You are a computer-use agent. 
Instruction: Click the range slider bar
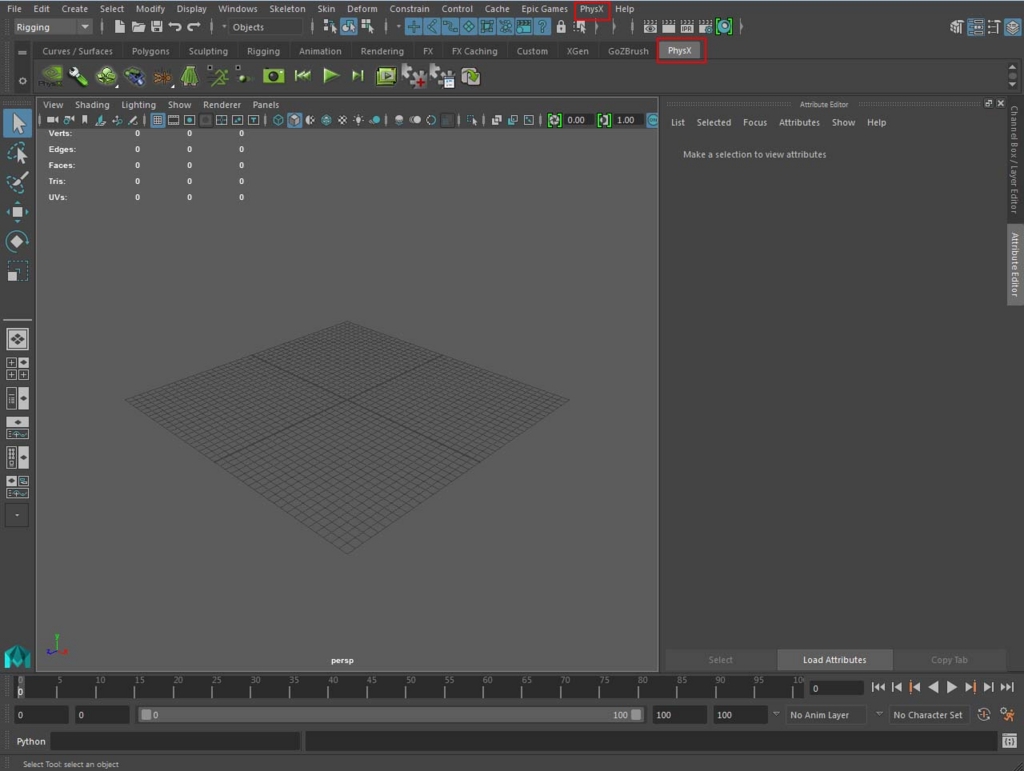391,715
